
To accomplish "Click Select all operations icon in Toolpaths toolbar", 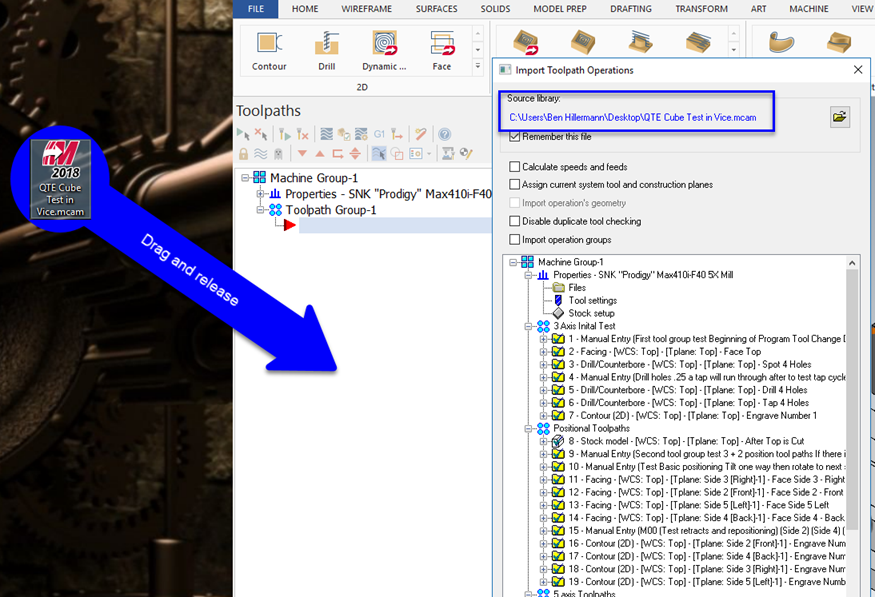I will click(x=243, y=134).
